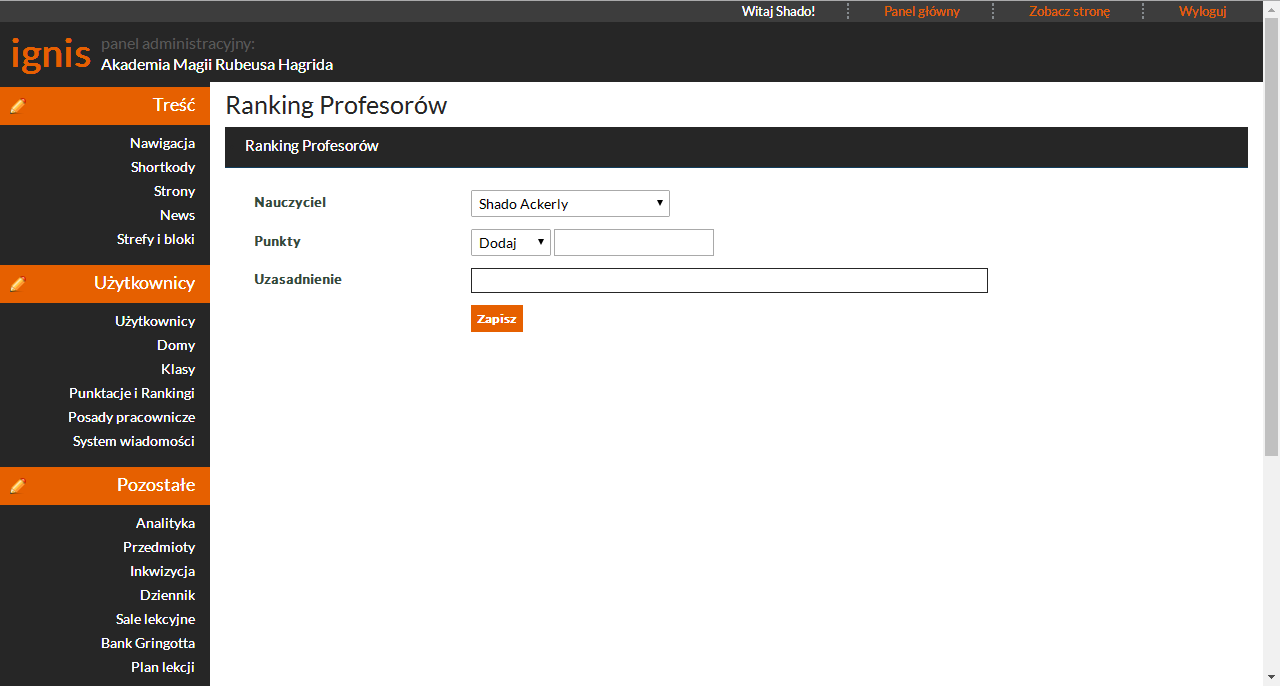Click Zobacz stronę in top bar
The image size is (1280, 686).
tap(1069, 11)
